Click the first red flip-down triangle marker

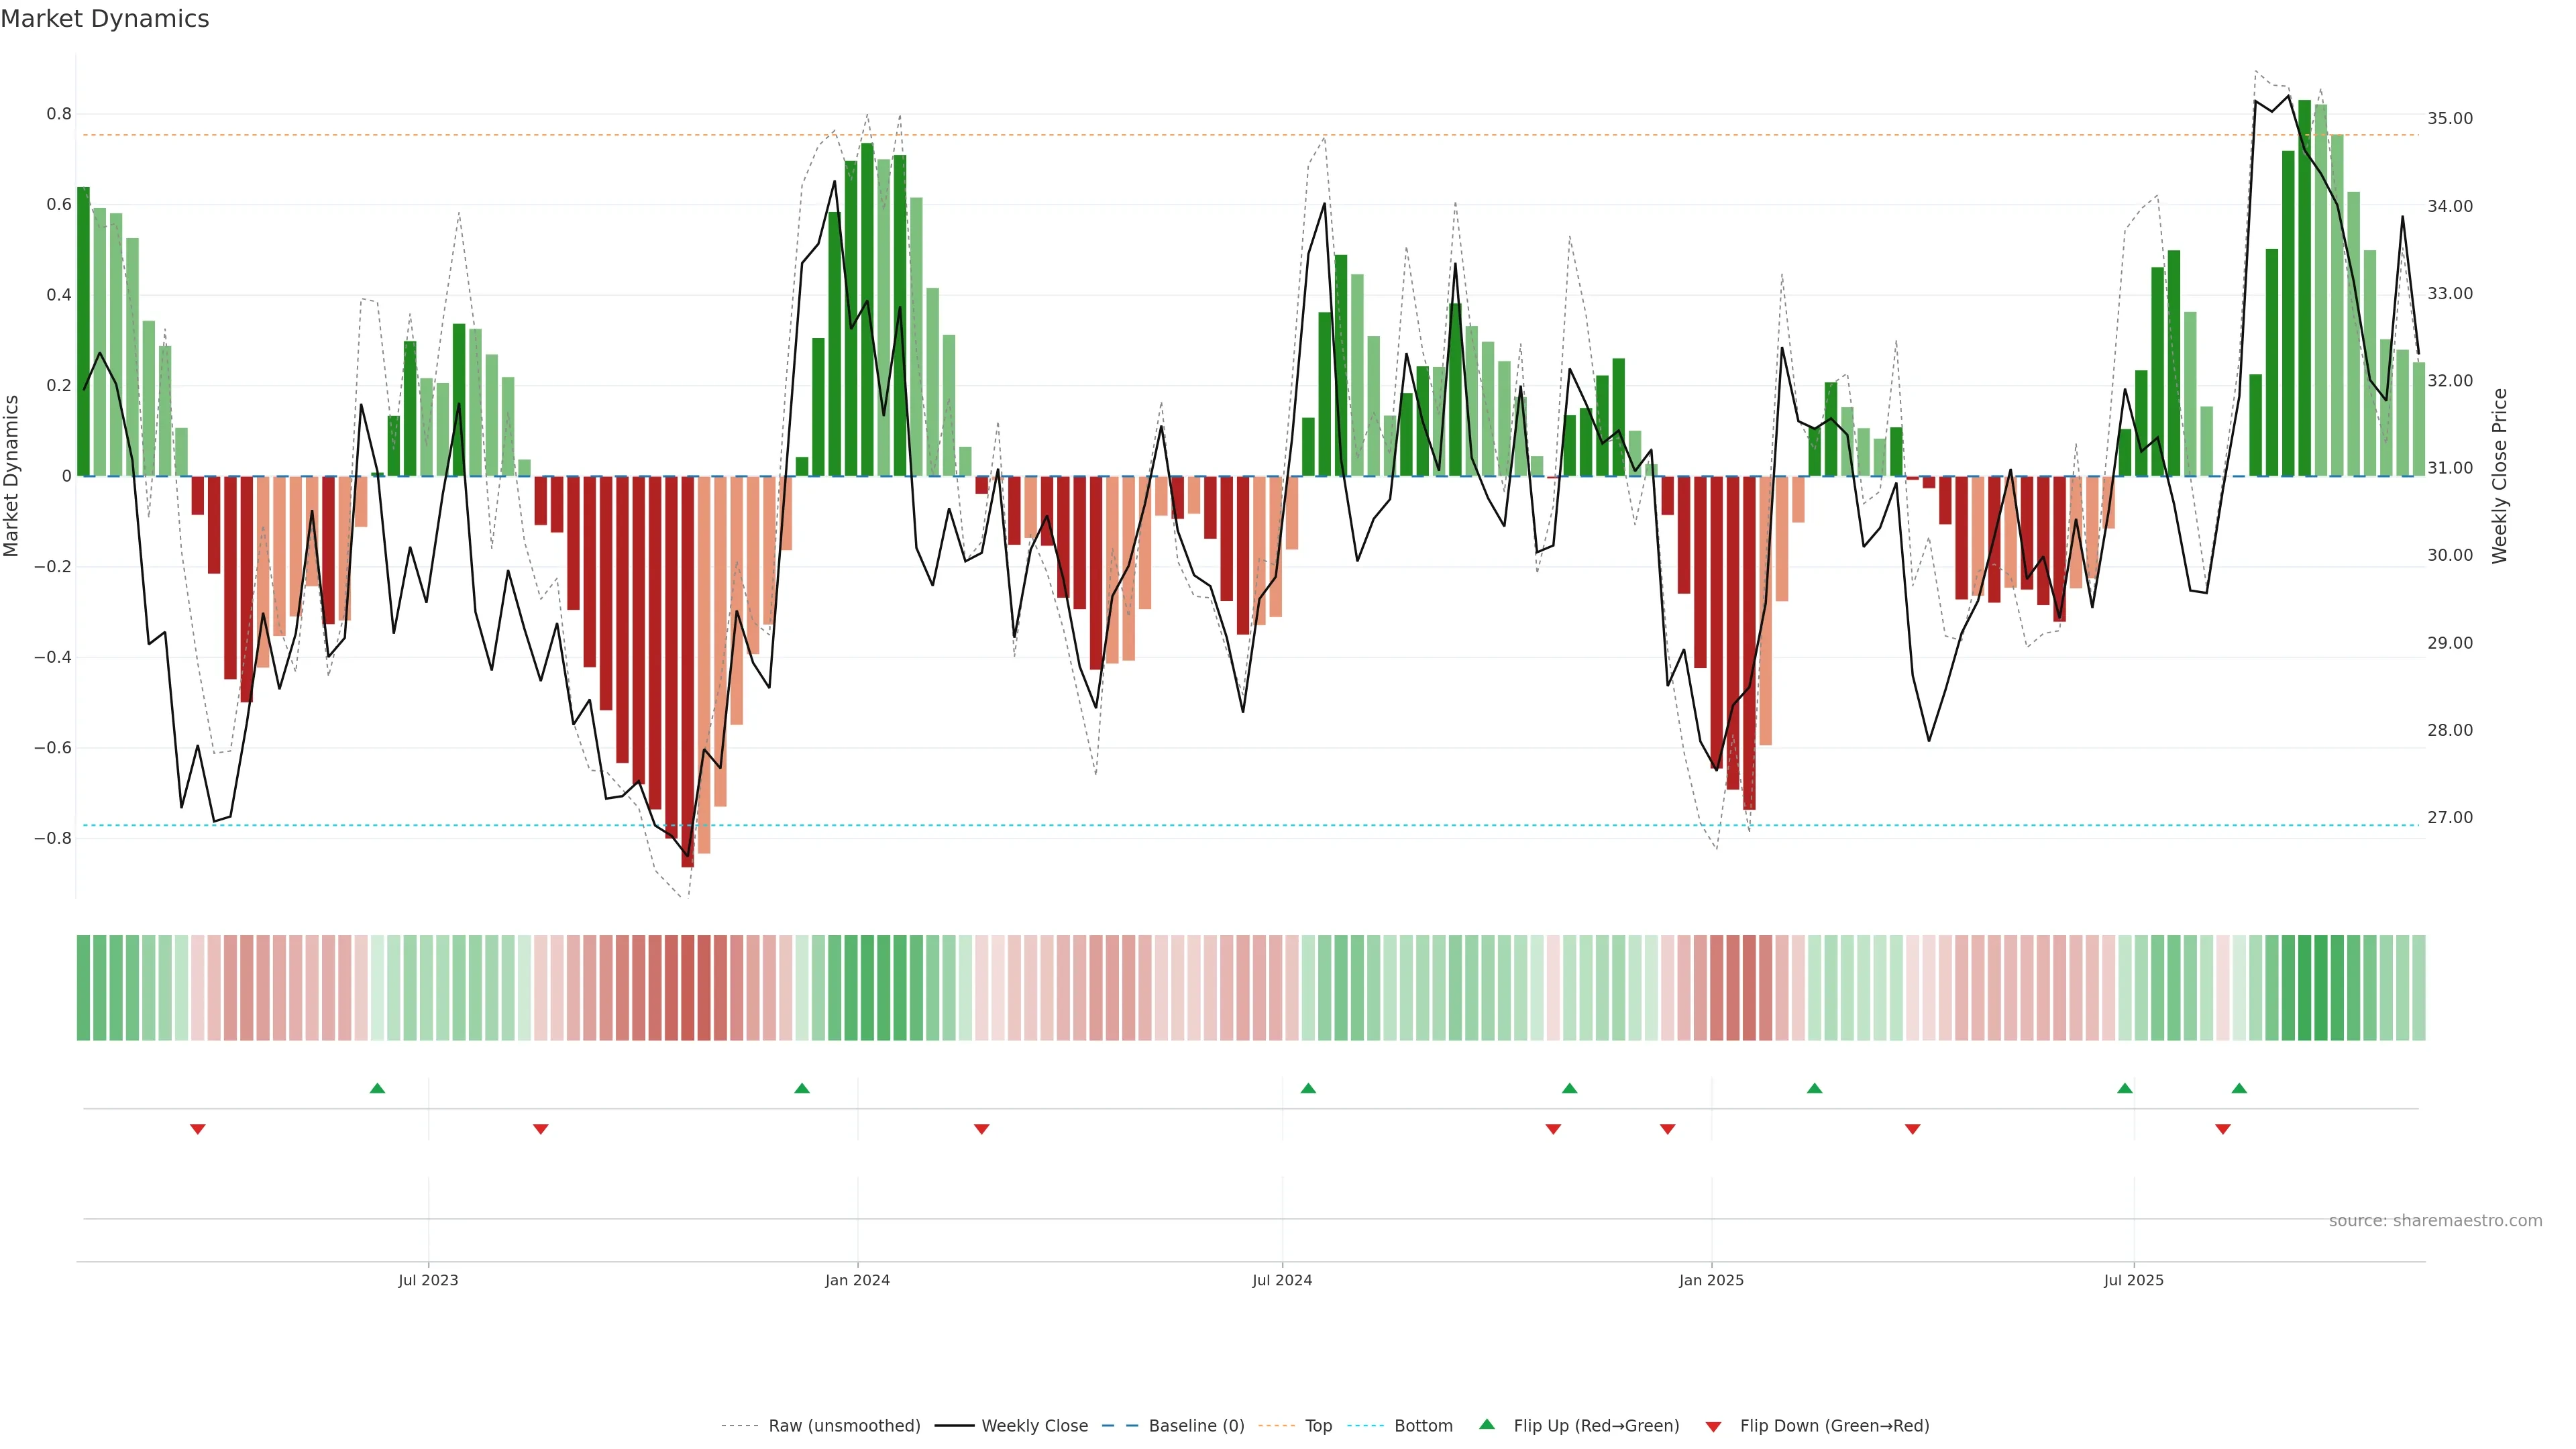[x=198, y=1129]
